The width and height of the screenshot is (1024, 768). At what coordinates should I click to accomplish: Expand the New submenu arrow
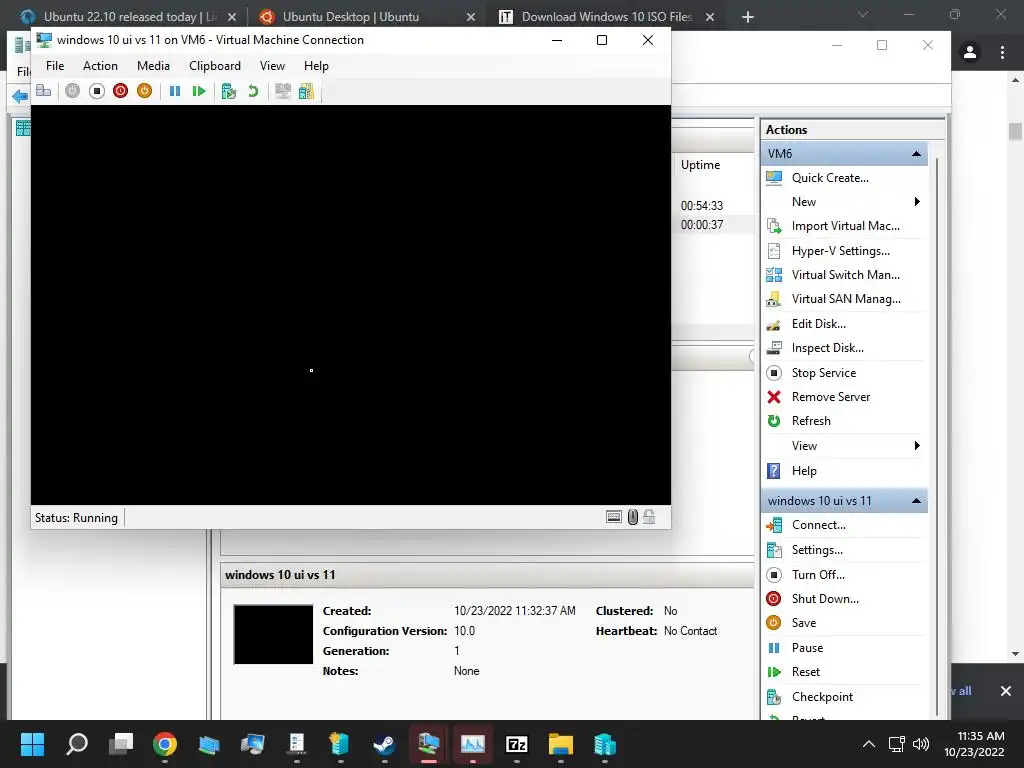917,202
